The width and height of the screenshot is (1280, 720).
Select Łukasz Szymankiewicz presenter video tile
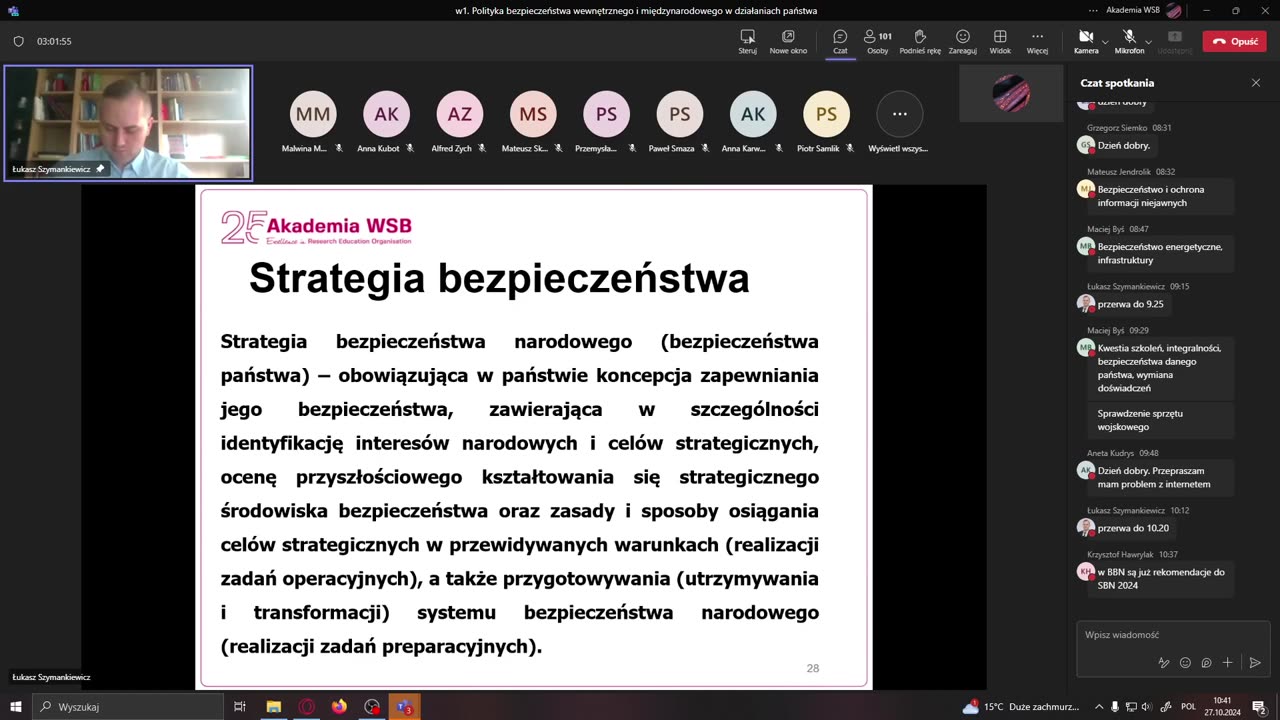(x=128, y=123)
